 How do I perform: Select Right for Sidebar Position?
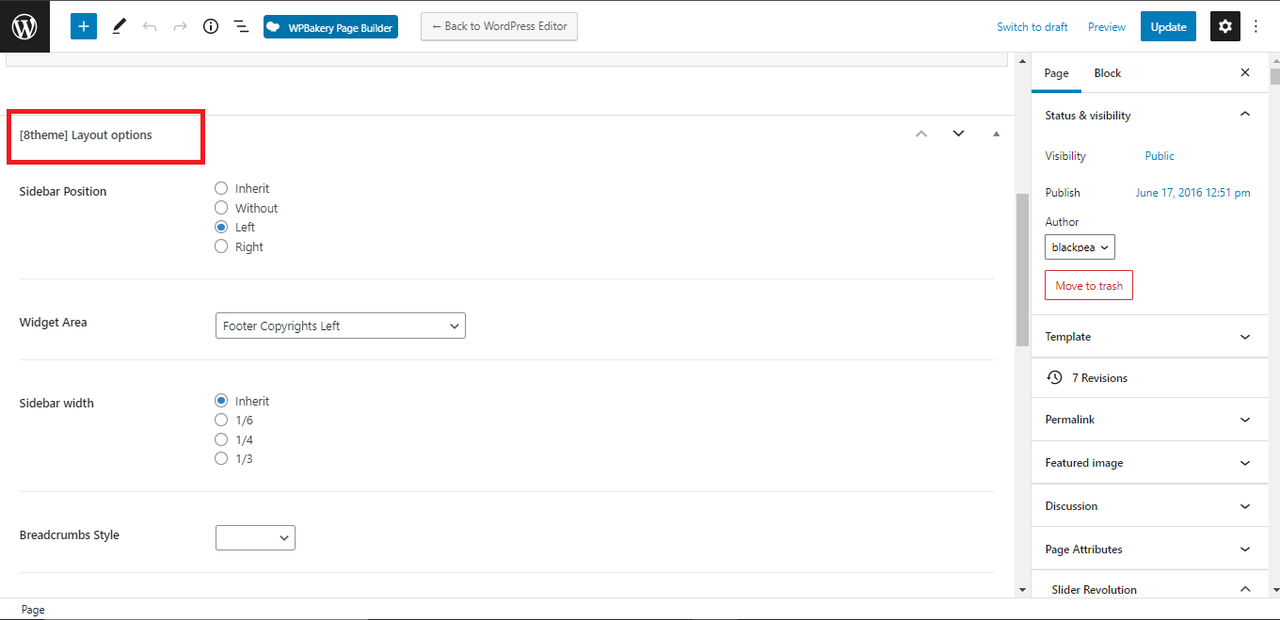222,247
